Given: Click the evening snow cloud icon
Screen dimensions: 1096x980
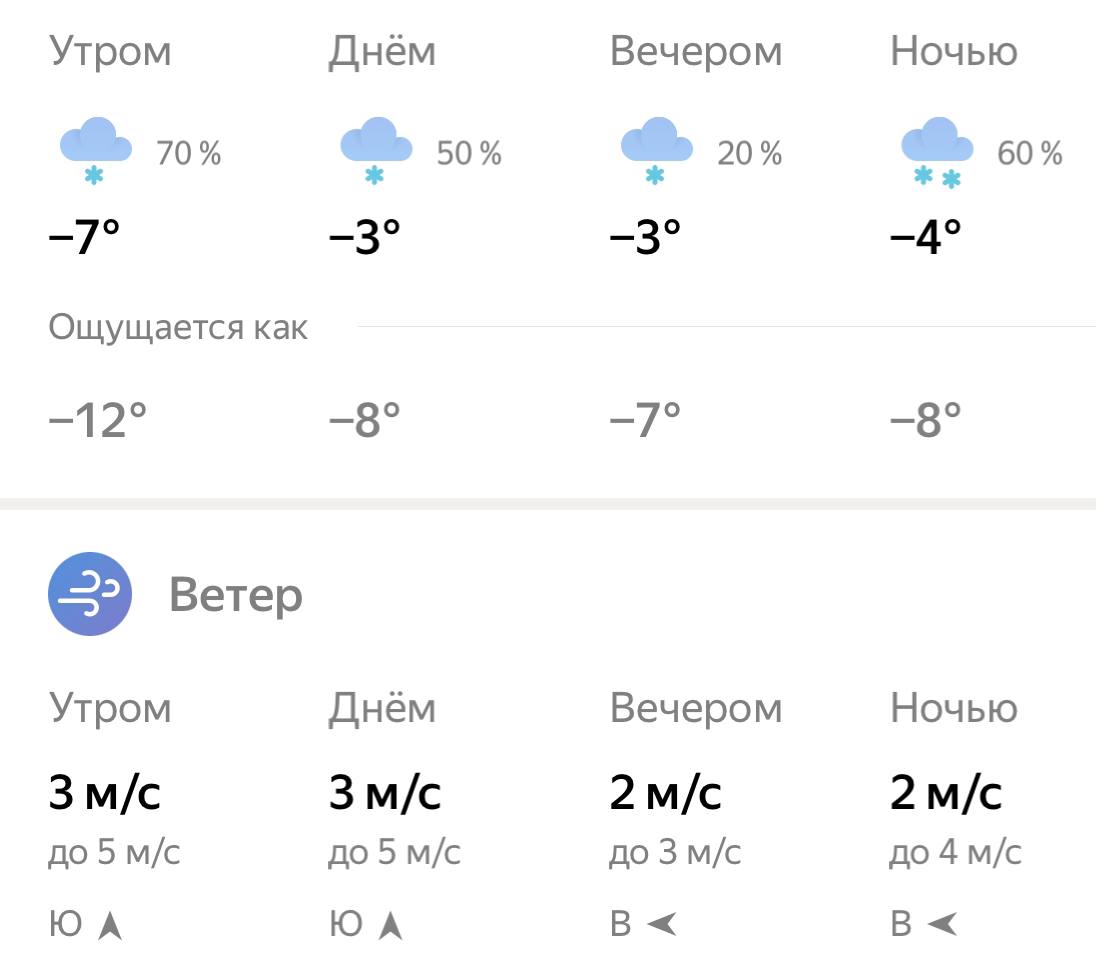Looking at the screenshot, I should point(656,150).
